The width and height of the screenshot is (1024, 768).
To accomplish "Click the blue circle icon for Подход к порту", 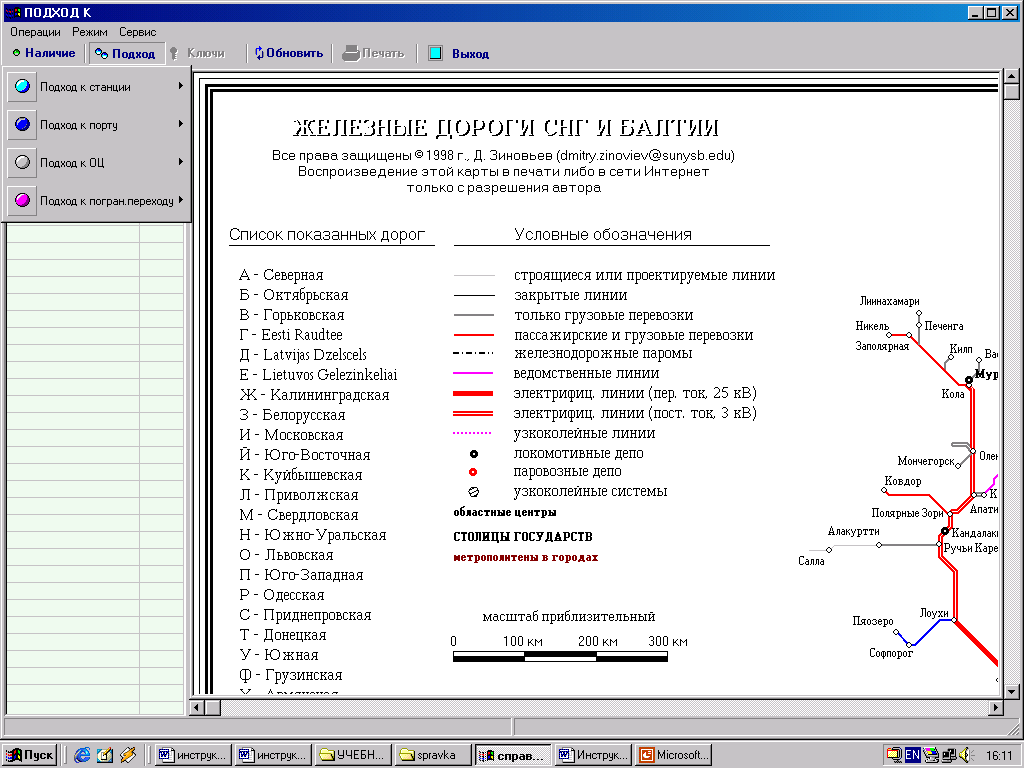I will (x=22, y=124).
